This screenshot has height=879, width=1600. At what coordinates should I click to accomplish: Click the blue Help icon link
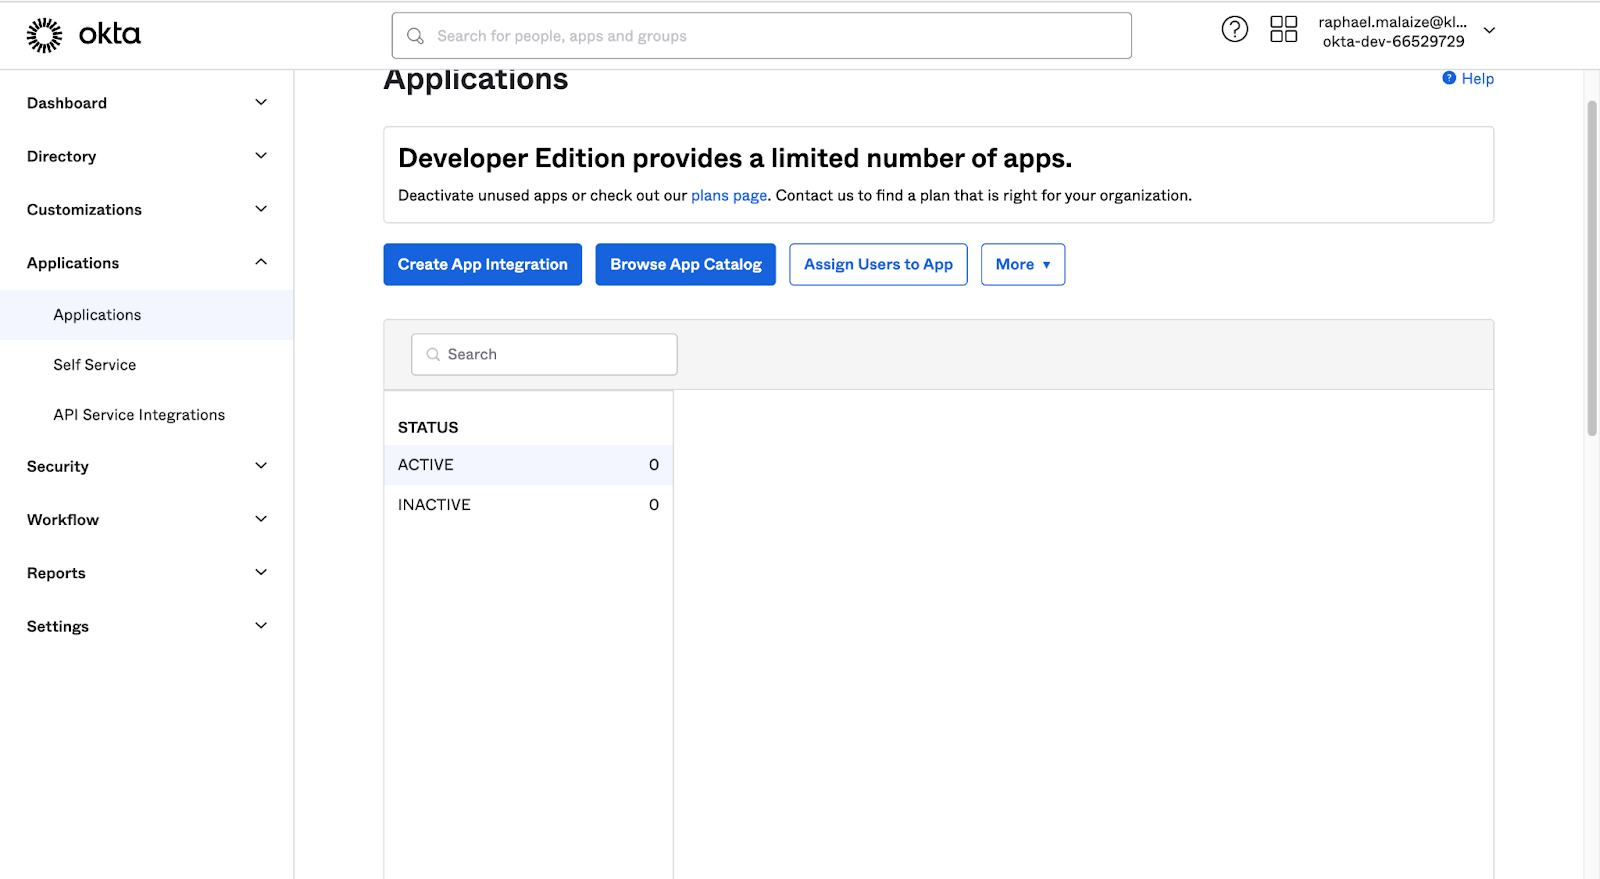tap(1449, 78)
